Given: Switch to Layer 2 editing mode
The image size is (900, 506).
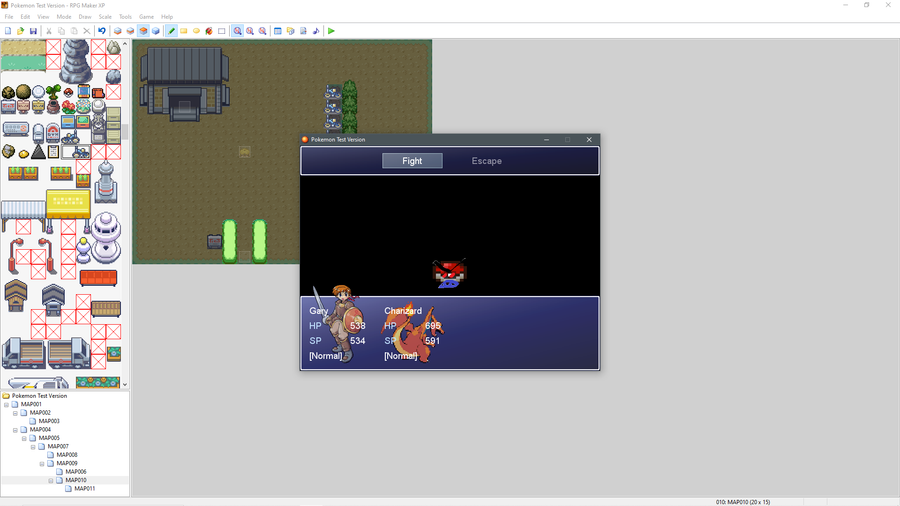Looking at the screenshot, I should click(x=130, y=31).
